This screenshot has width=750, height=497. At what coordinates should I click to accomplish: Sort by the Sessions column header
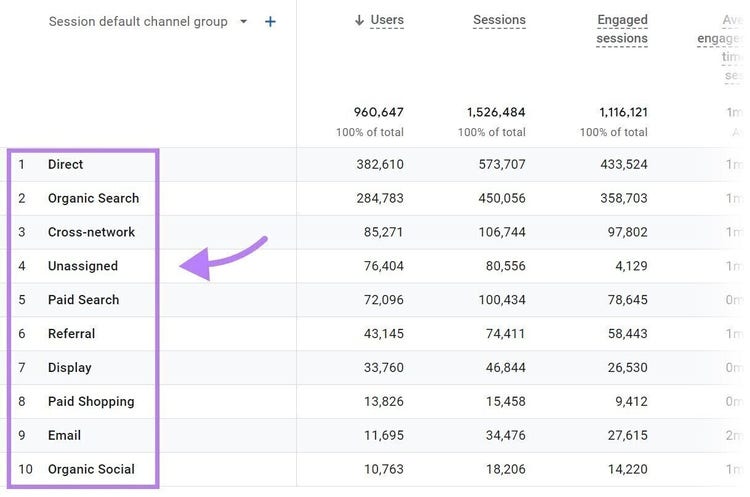coord(499,20)
